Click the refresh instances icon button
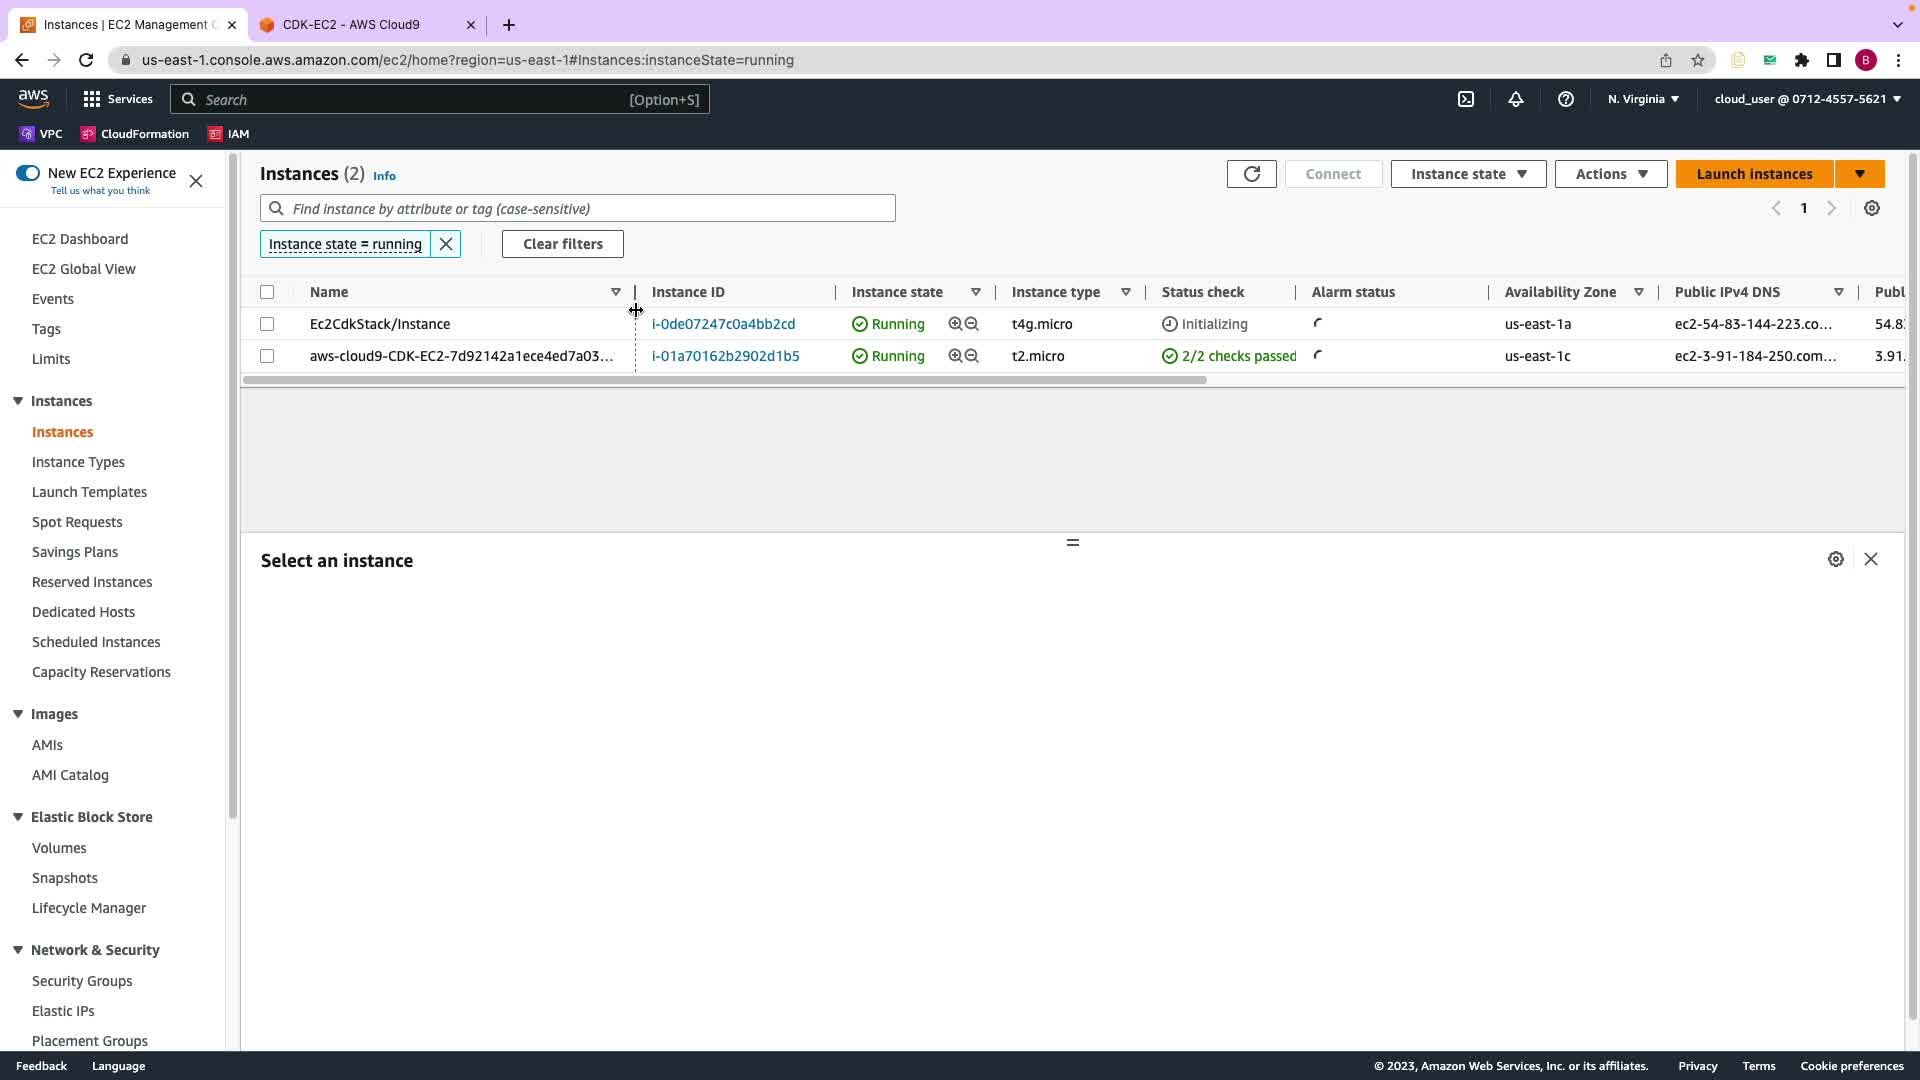This screenshot has width=1920, height=1080. 1251,174
